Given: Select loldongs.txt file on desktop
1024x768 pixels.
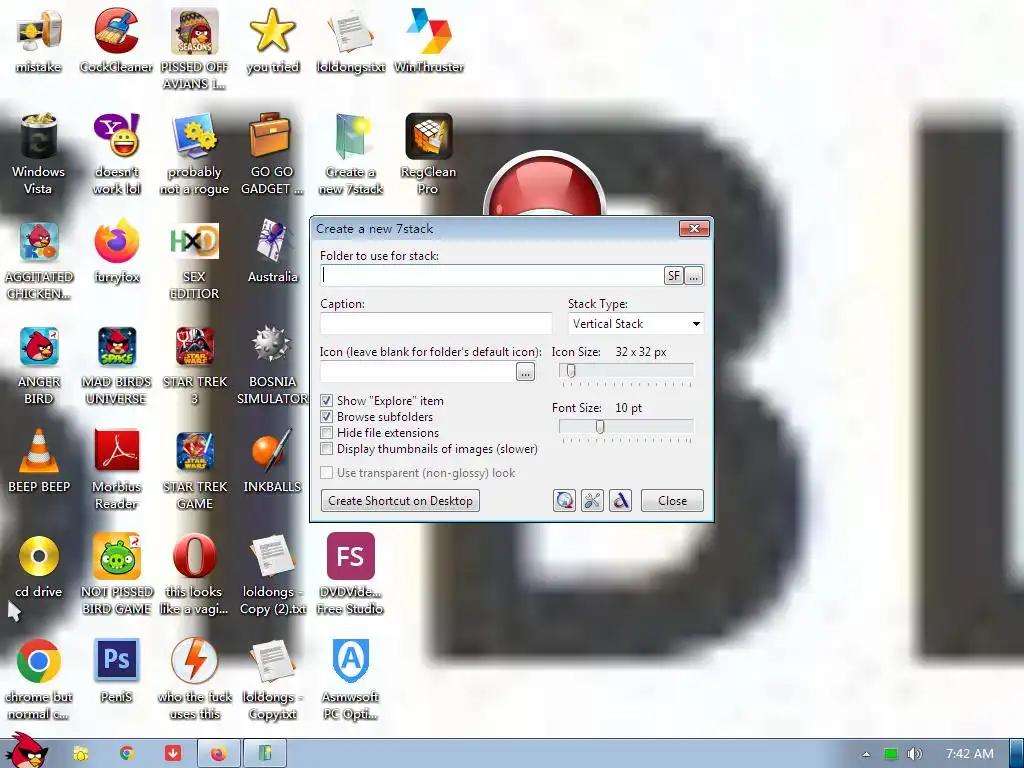Looking at the screenshot, I should pyautogui.click(x=351, y=40).
